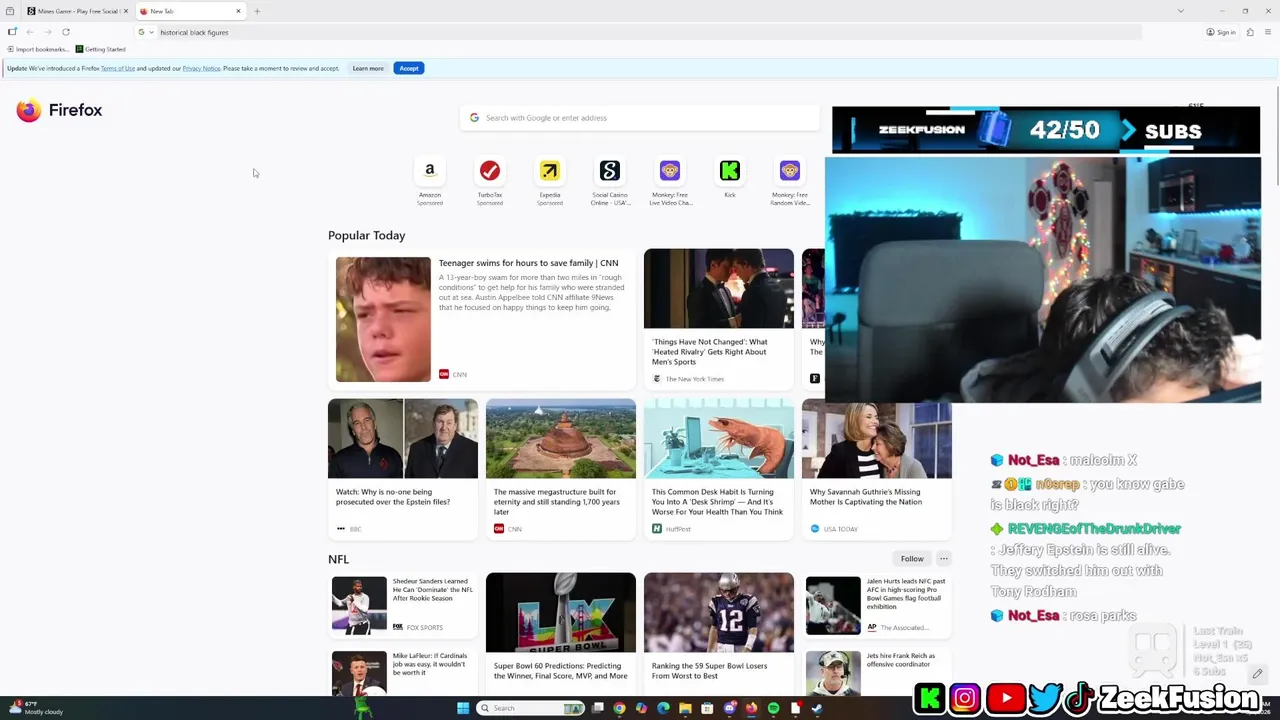Viewport: 1280px width, 720px height.
Task: Open the Extensions puzzle icon
Action: pyautogui.click(x=1250, y=32)
